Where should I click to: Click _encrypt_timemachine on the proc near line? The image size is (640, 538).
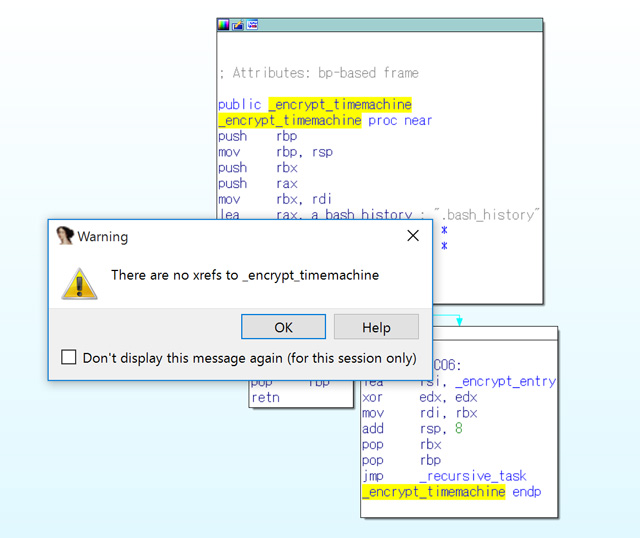(x=289, y=120)
